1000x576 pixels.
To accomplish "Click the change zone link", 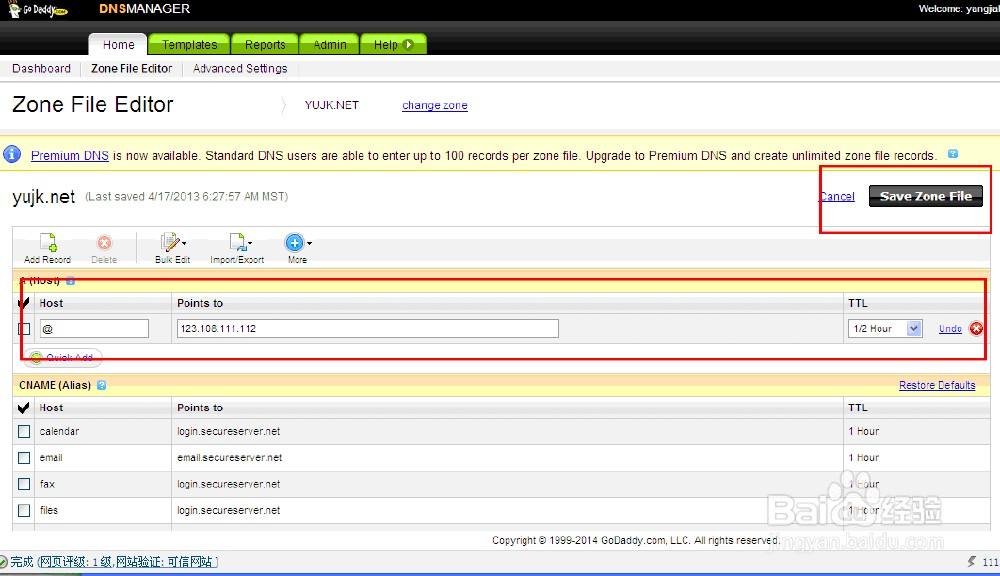I will point(434,105).
